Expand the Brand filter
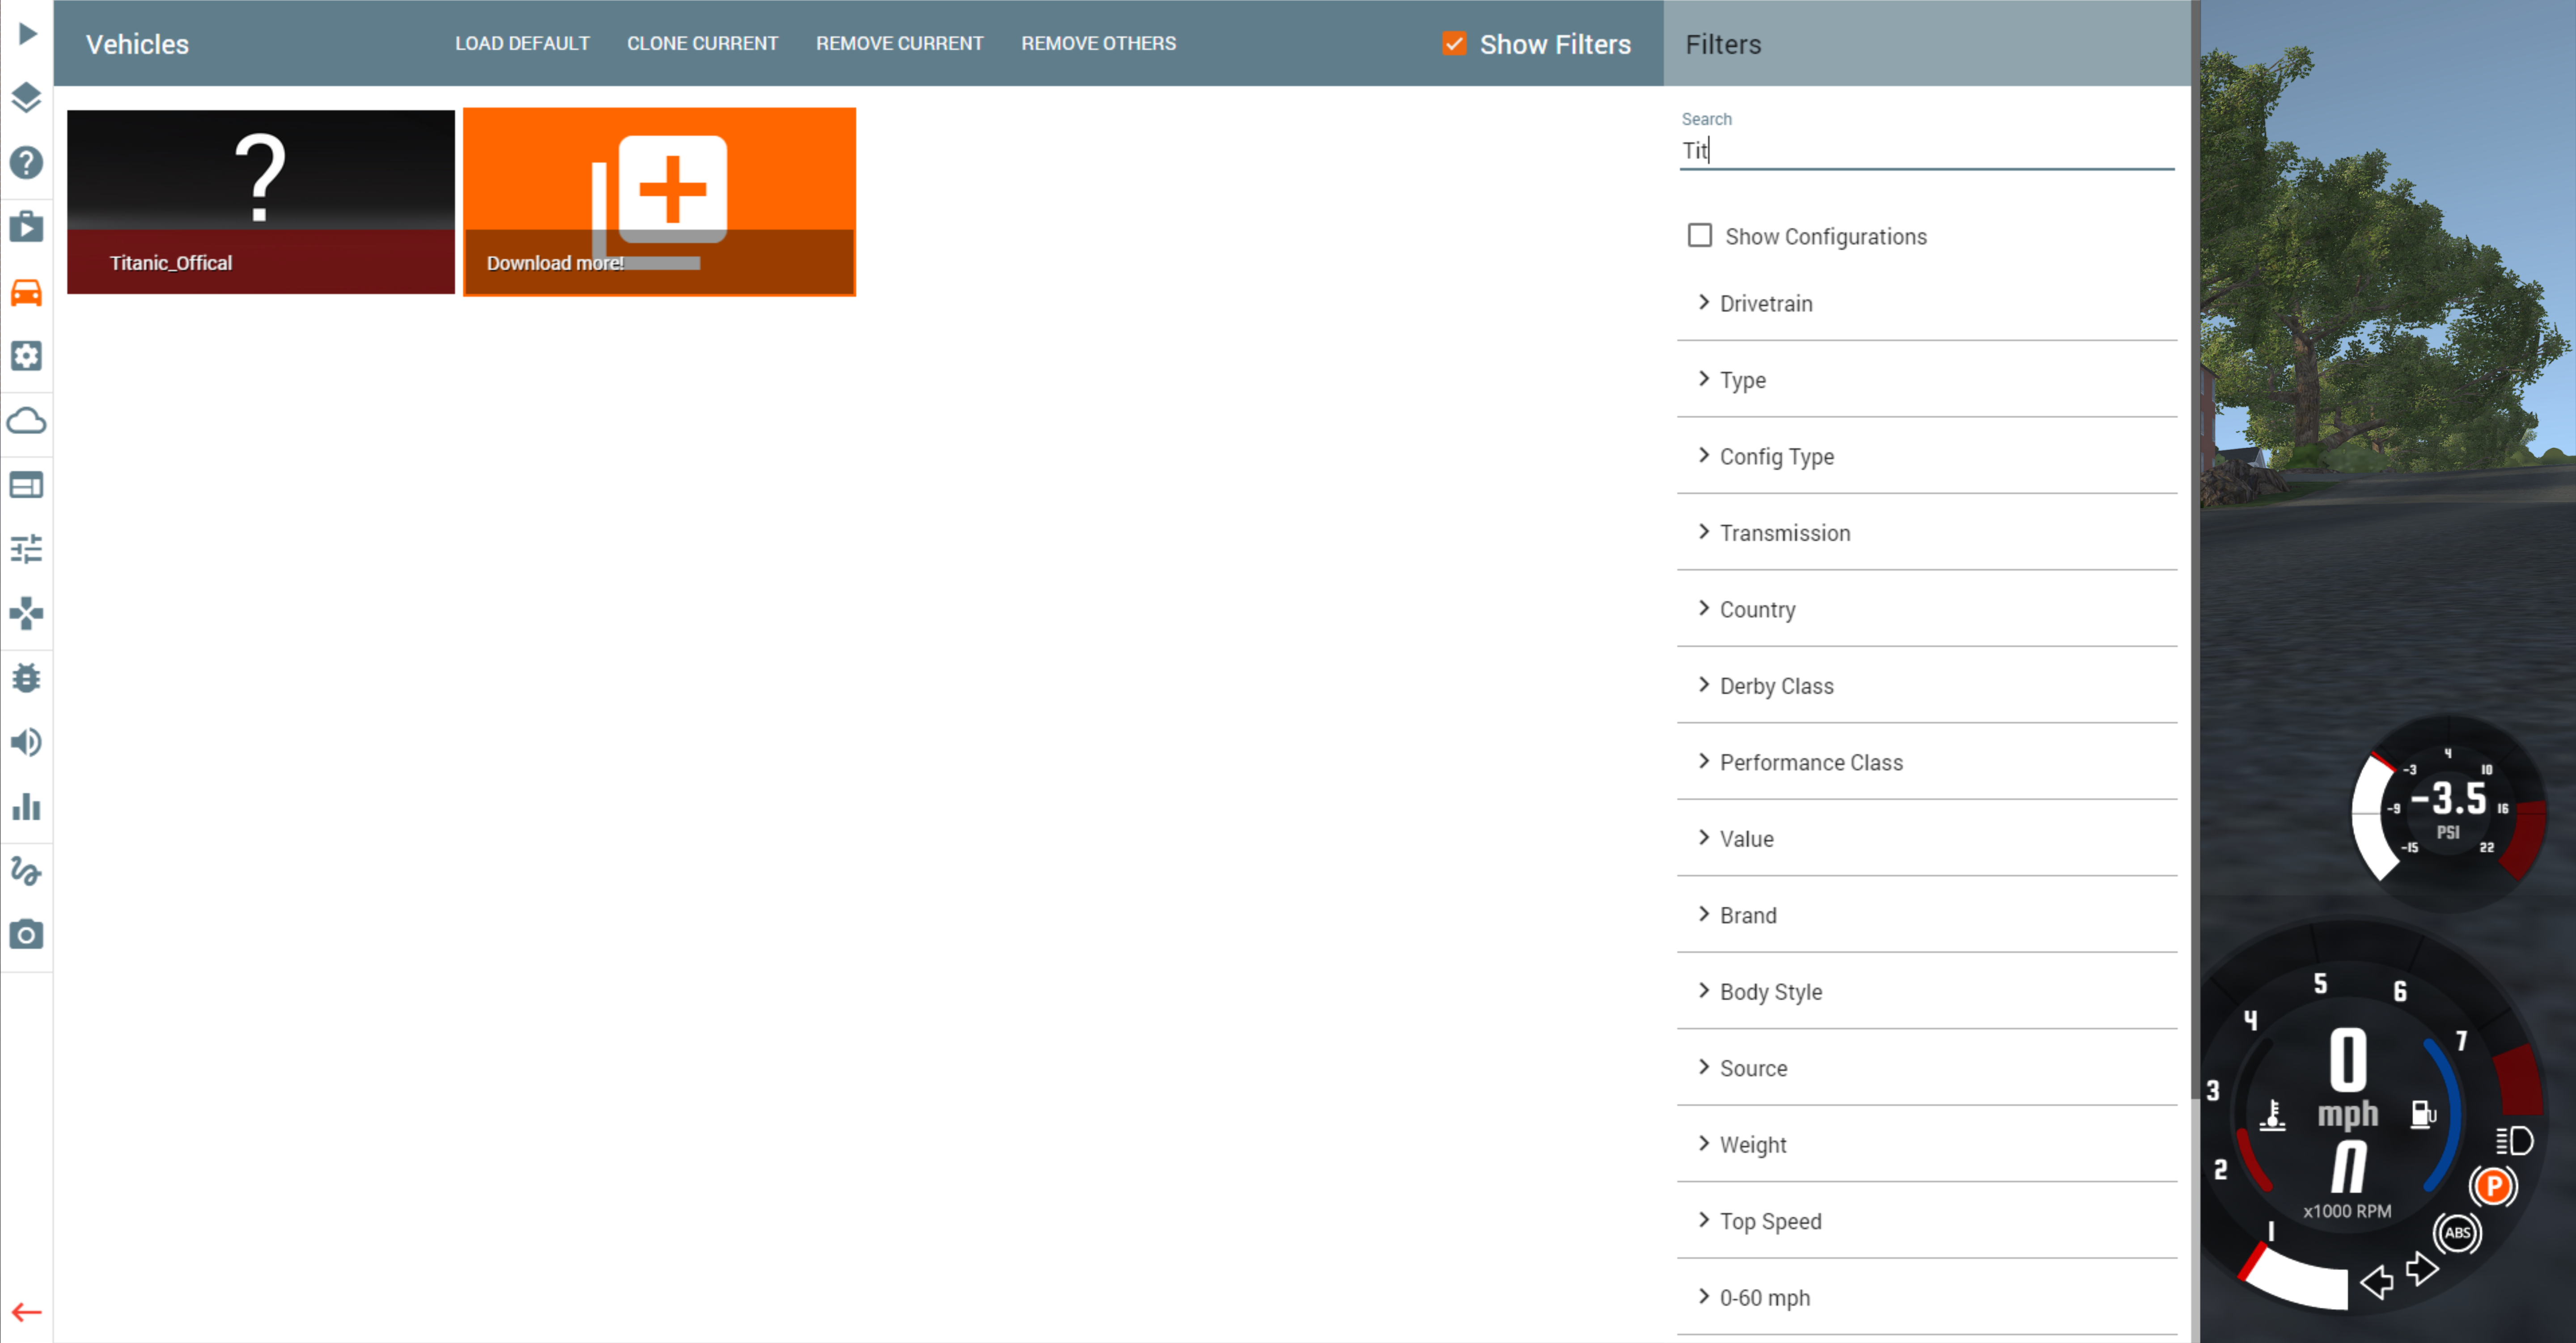Screen dimensions: 2576x1343 click(x=1927, y=915)
